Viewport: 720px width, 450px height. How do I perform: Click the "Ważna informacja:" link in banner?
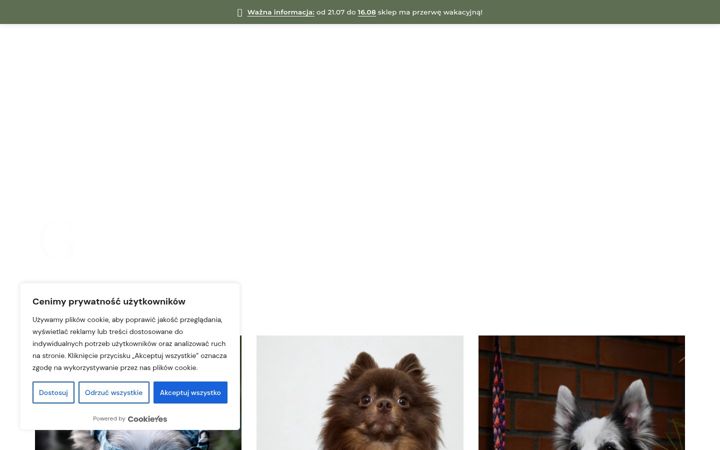point(281,12)
